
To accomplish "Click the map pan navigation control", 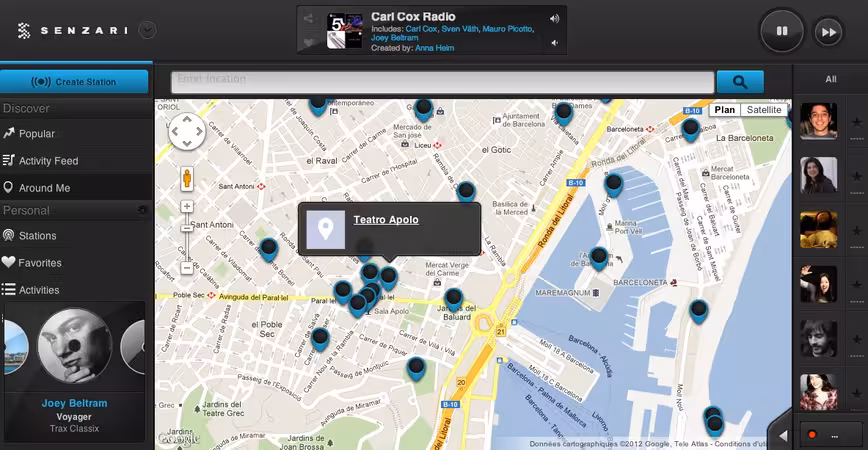I will [x=187, y=132].
